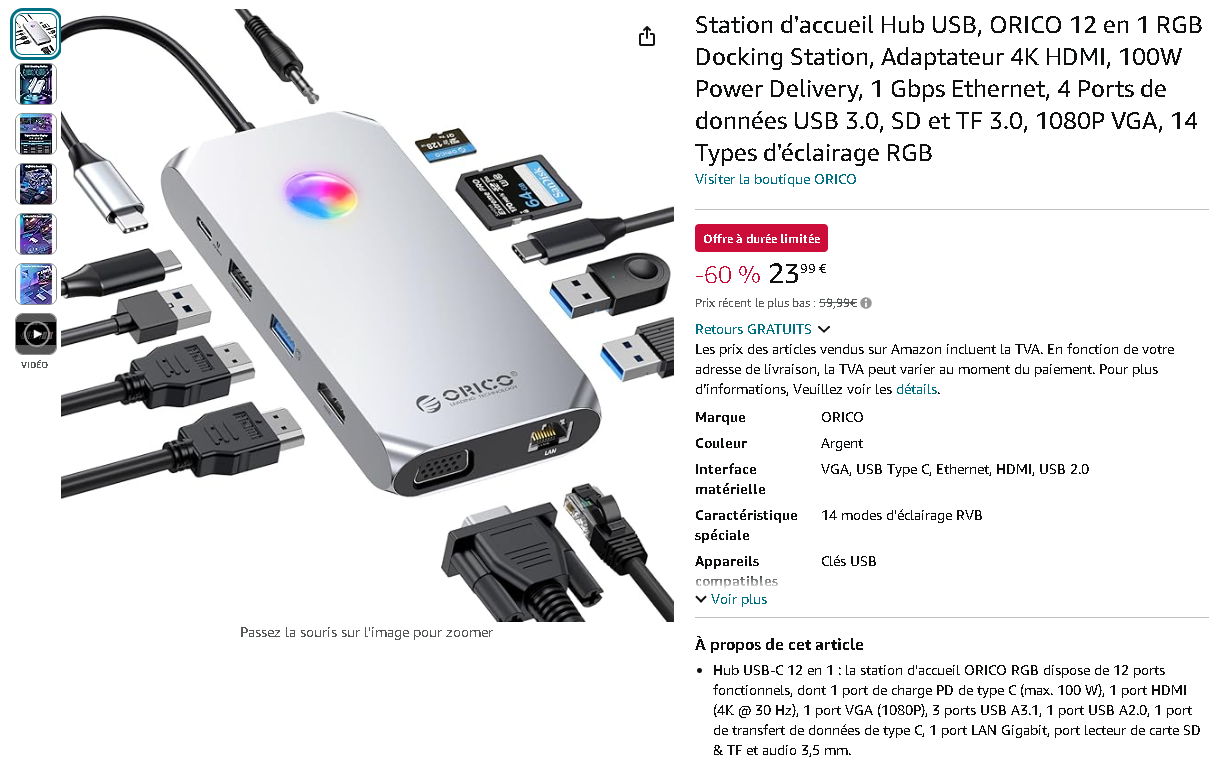Expand the Retours GRATUITS dropdown

pyautogui.click(x=763, y=329)
